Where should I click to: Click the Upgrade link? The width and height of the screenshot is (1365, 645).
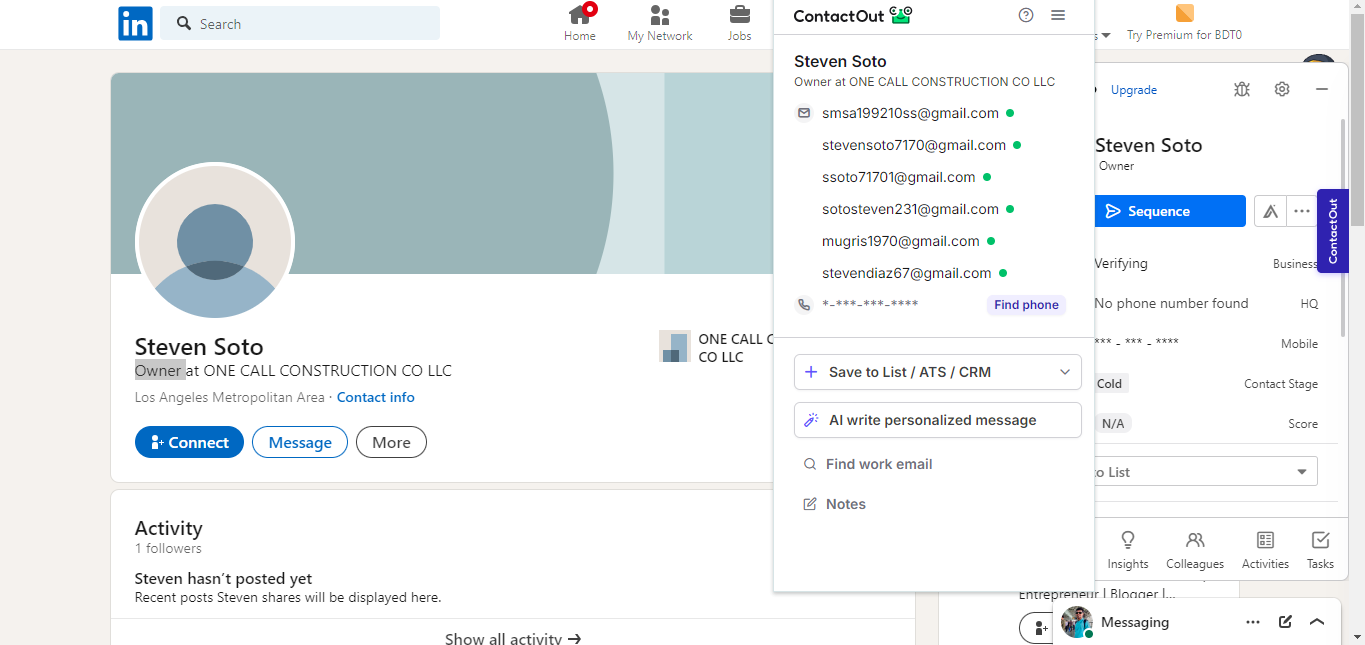[1134, 90]
